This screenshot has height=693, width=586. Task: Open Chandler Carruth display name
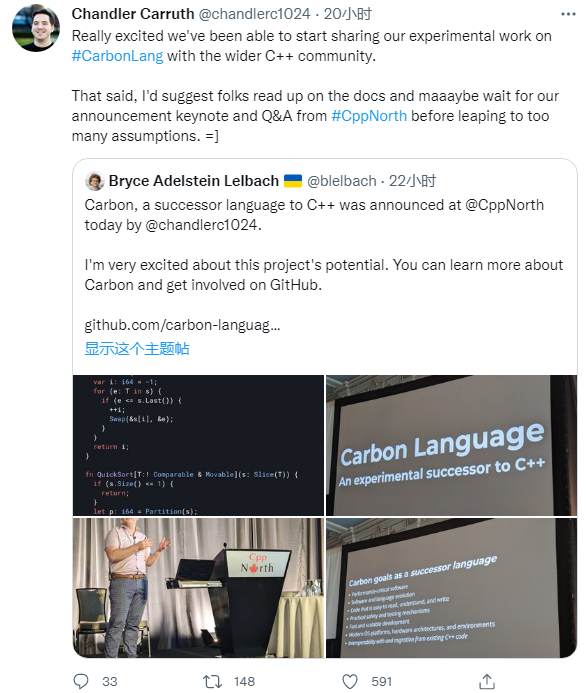tap(133, 14)
